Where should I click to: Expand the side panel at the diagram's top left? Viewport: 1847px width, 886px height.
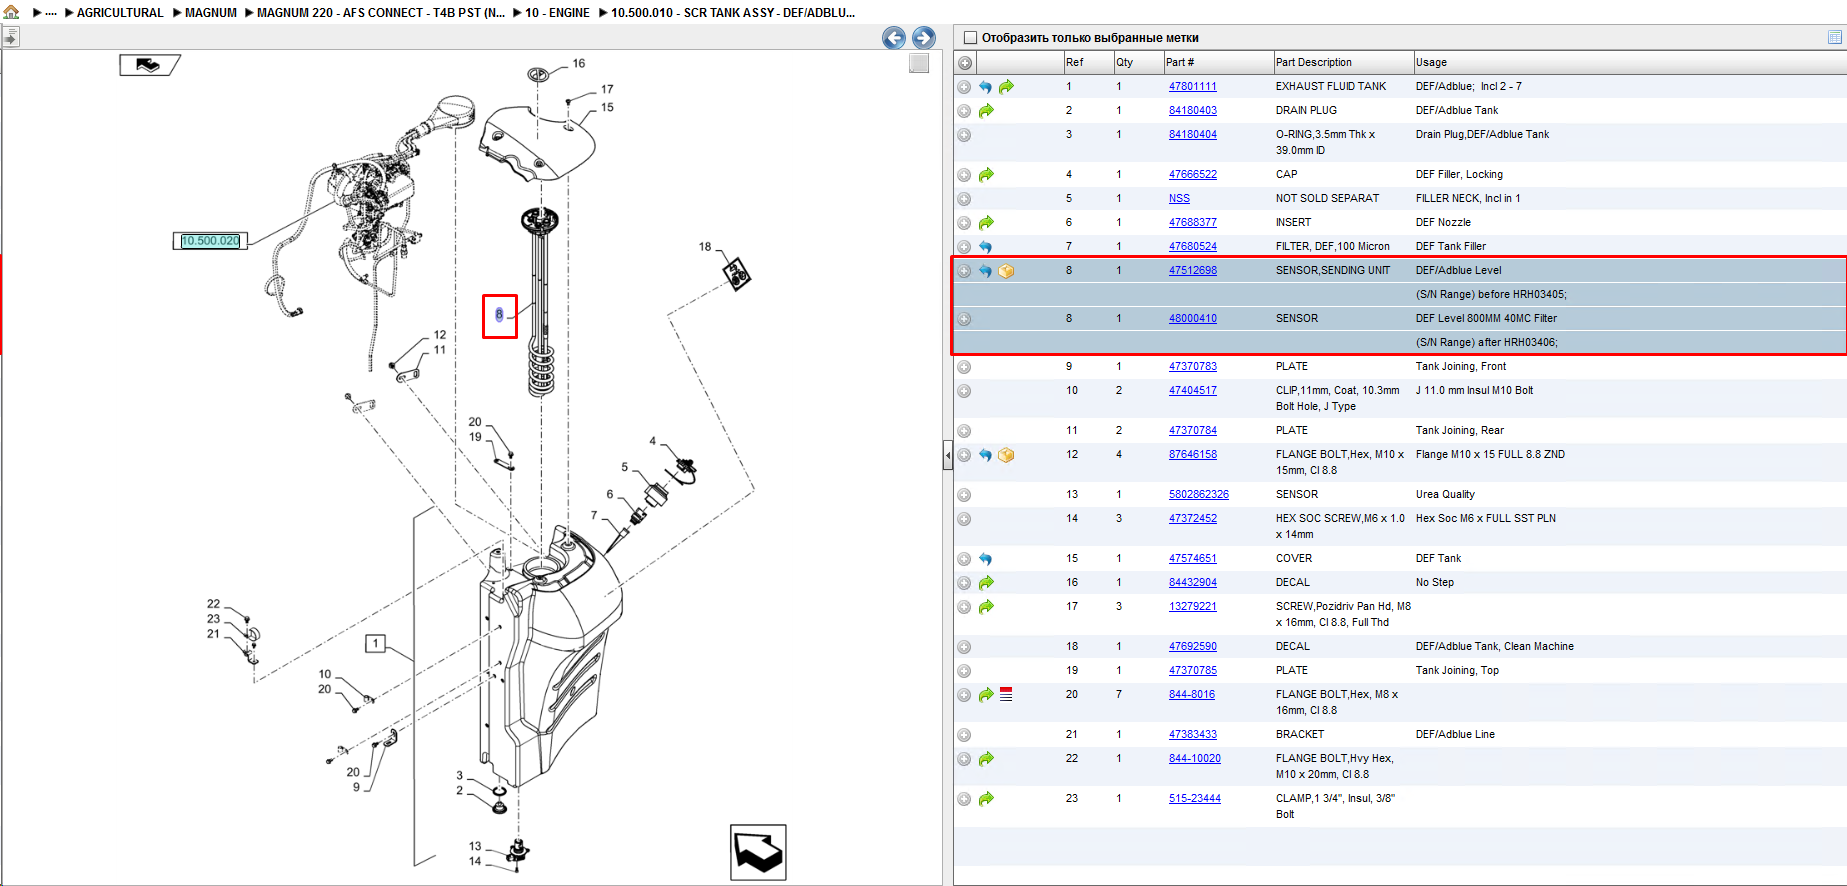click(11, 38)
